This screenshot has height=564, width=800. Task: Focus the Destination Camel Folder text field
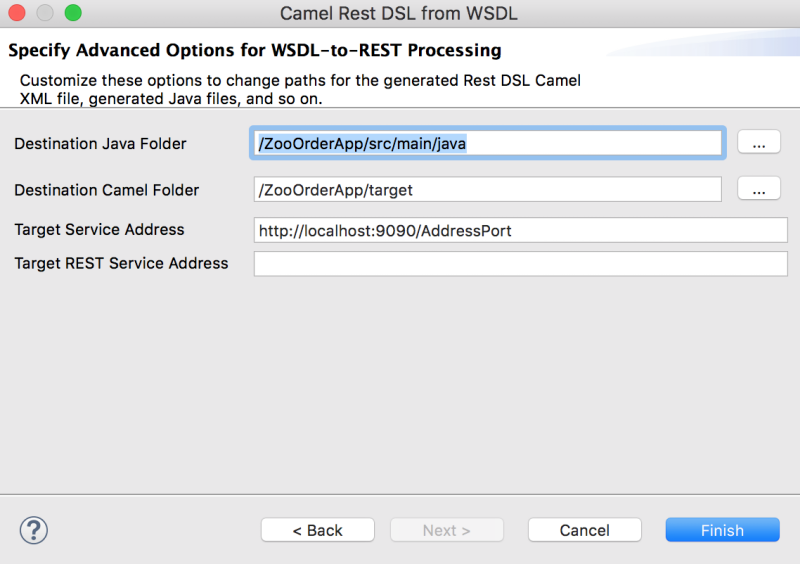(x=487, y=190)
